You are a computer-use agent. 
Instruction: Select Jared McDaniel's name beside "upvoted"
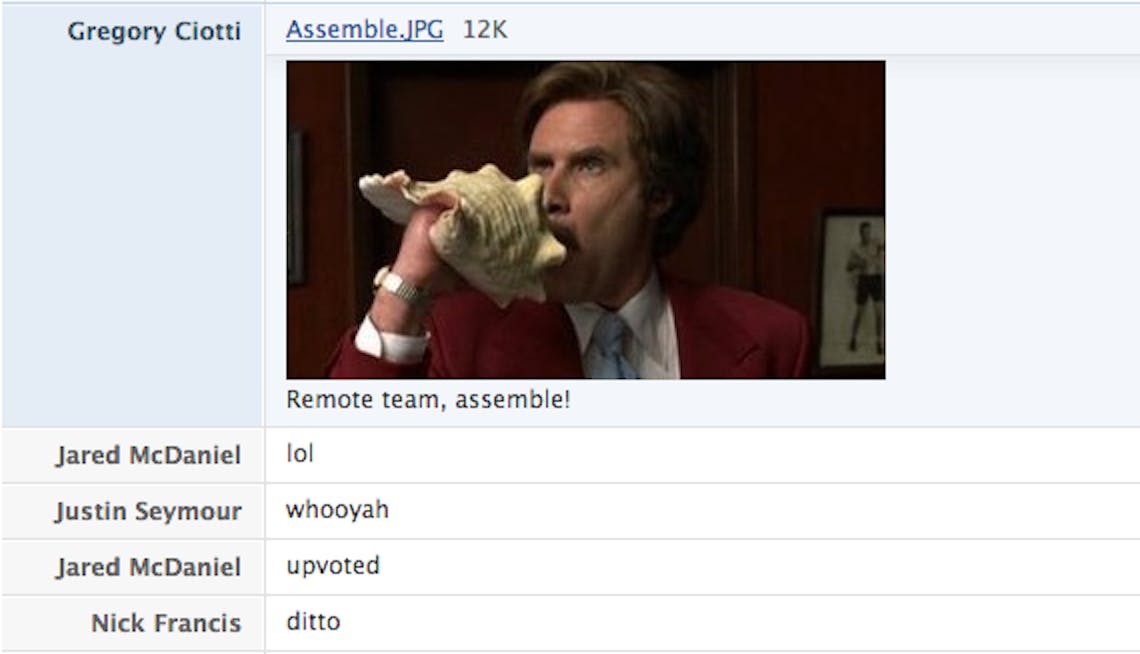pos(148,567)
